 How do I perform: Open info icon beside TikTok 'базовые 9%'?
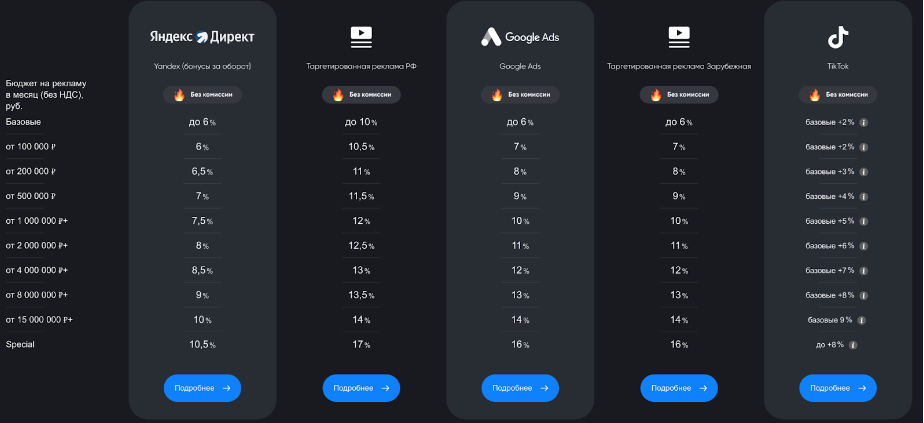pyautogui.click(x=861, y=320)
